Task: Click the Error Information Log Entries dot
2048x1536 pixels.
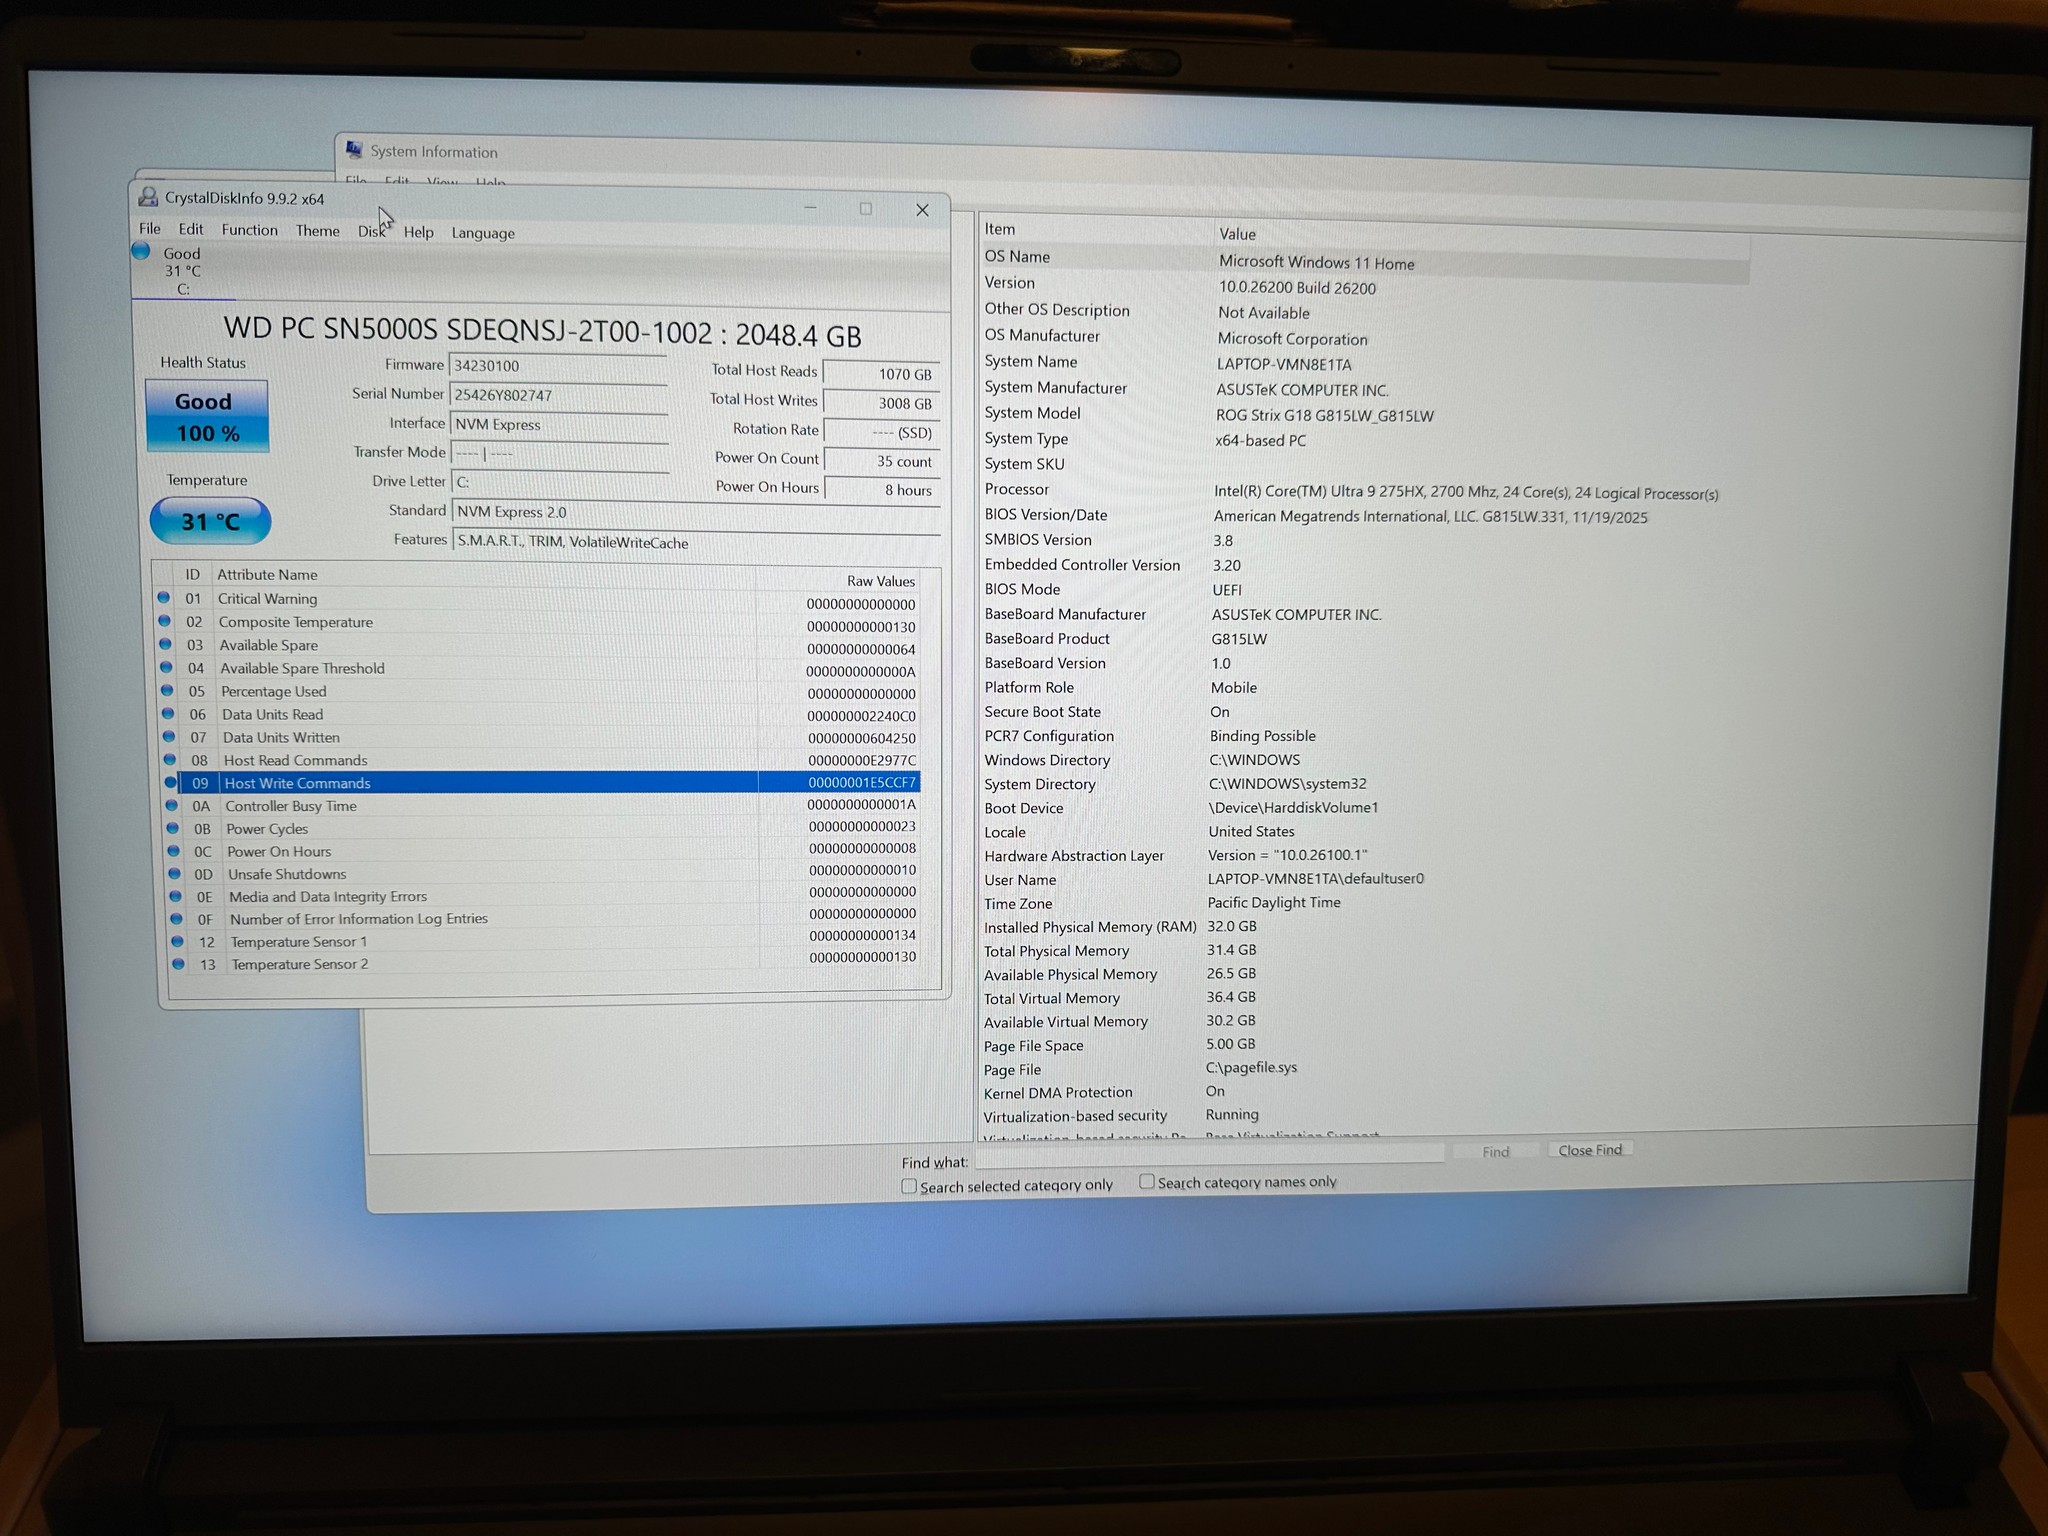Action: 177,918
